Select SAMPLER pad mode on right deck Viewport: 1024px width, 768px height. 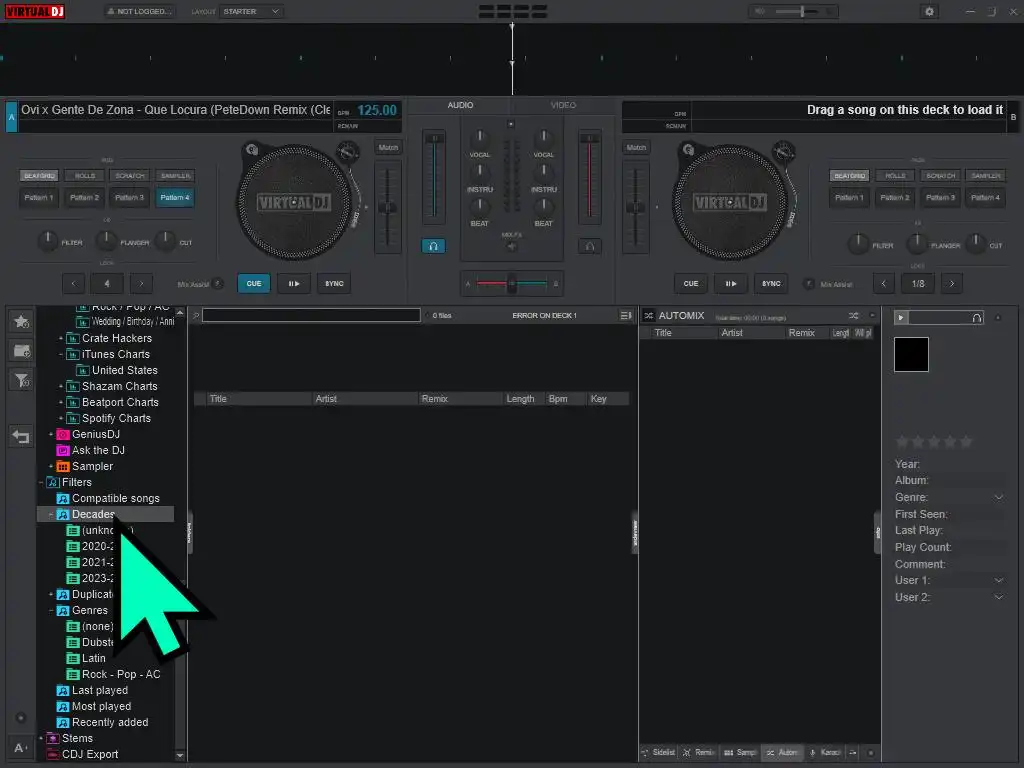[985, 176]
